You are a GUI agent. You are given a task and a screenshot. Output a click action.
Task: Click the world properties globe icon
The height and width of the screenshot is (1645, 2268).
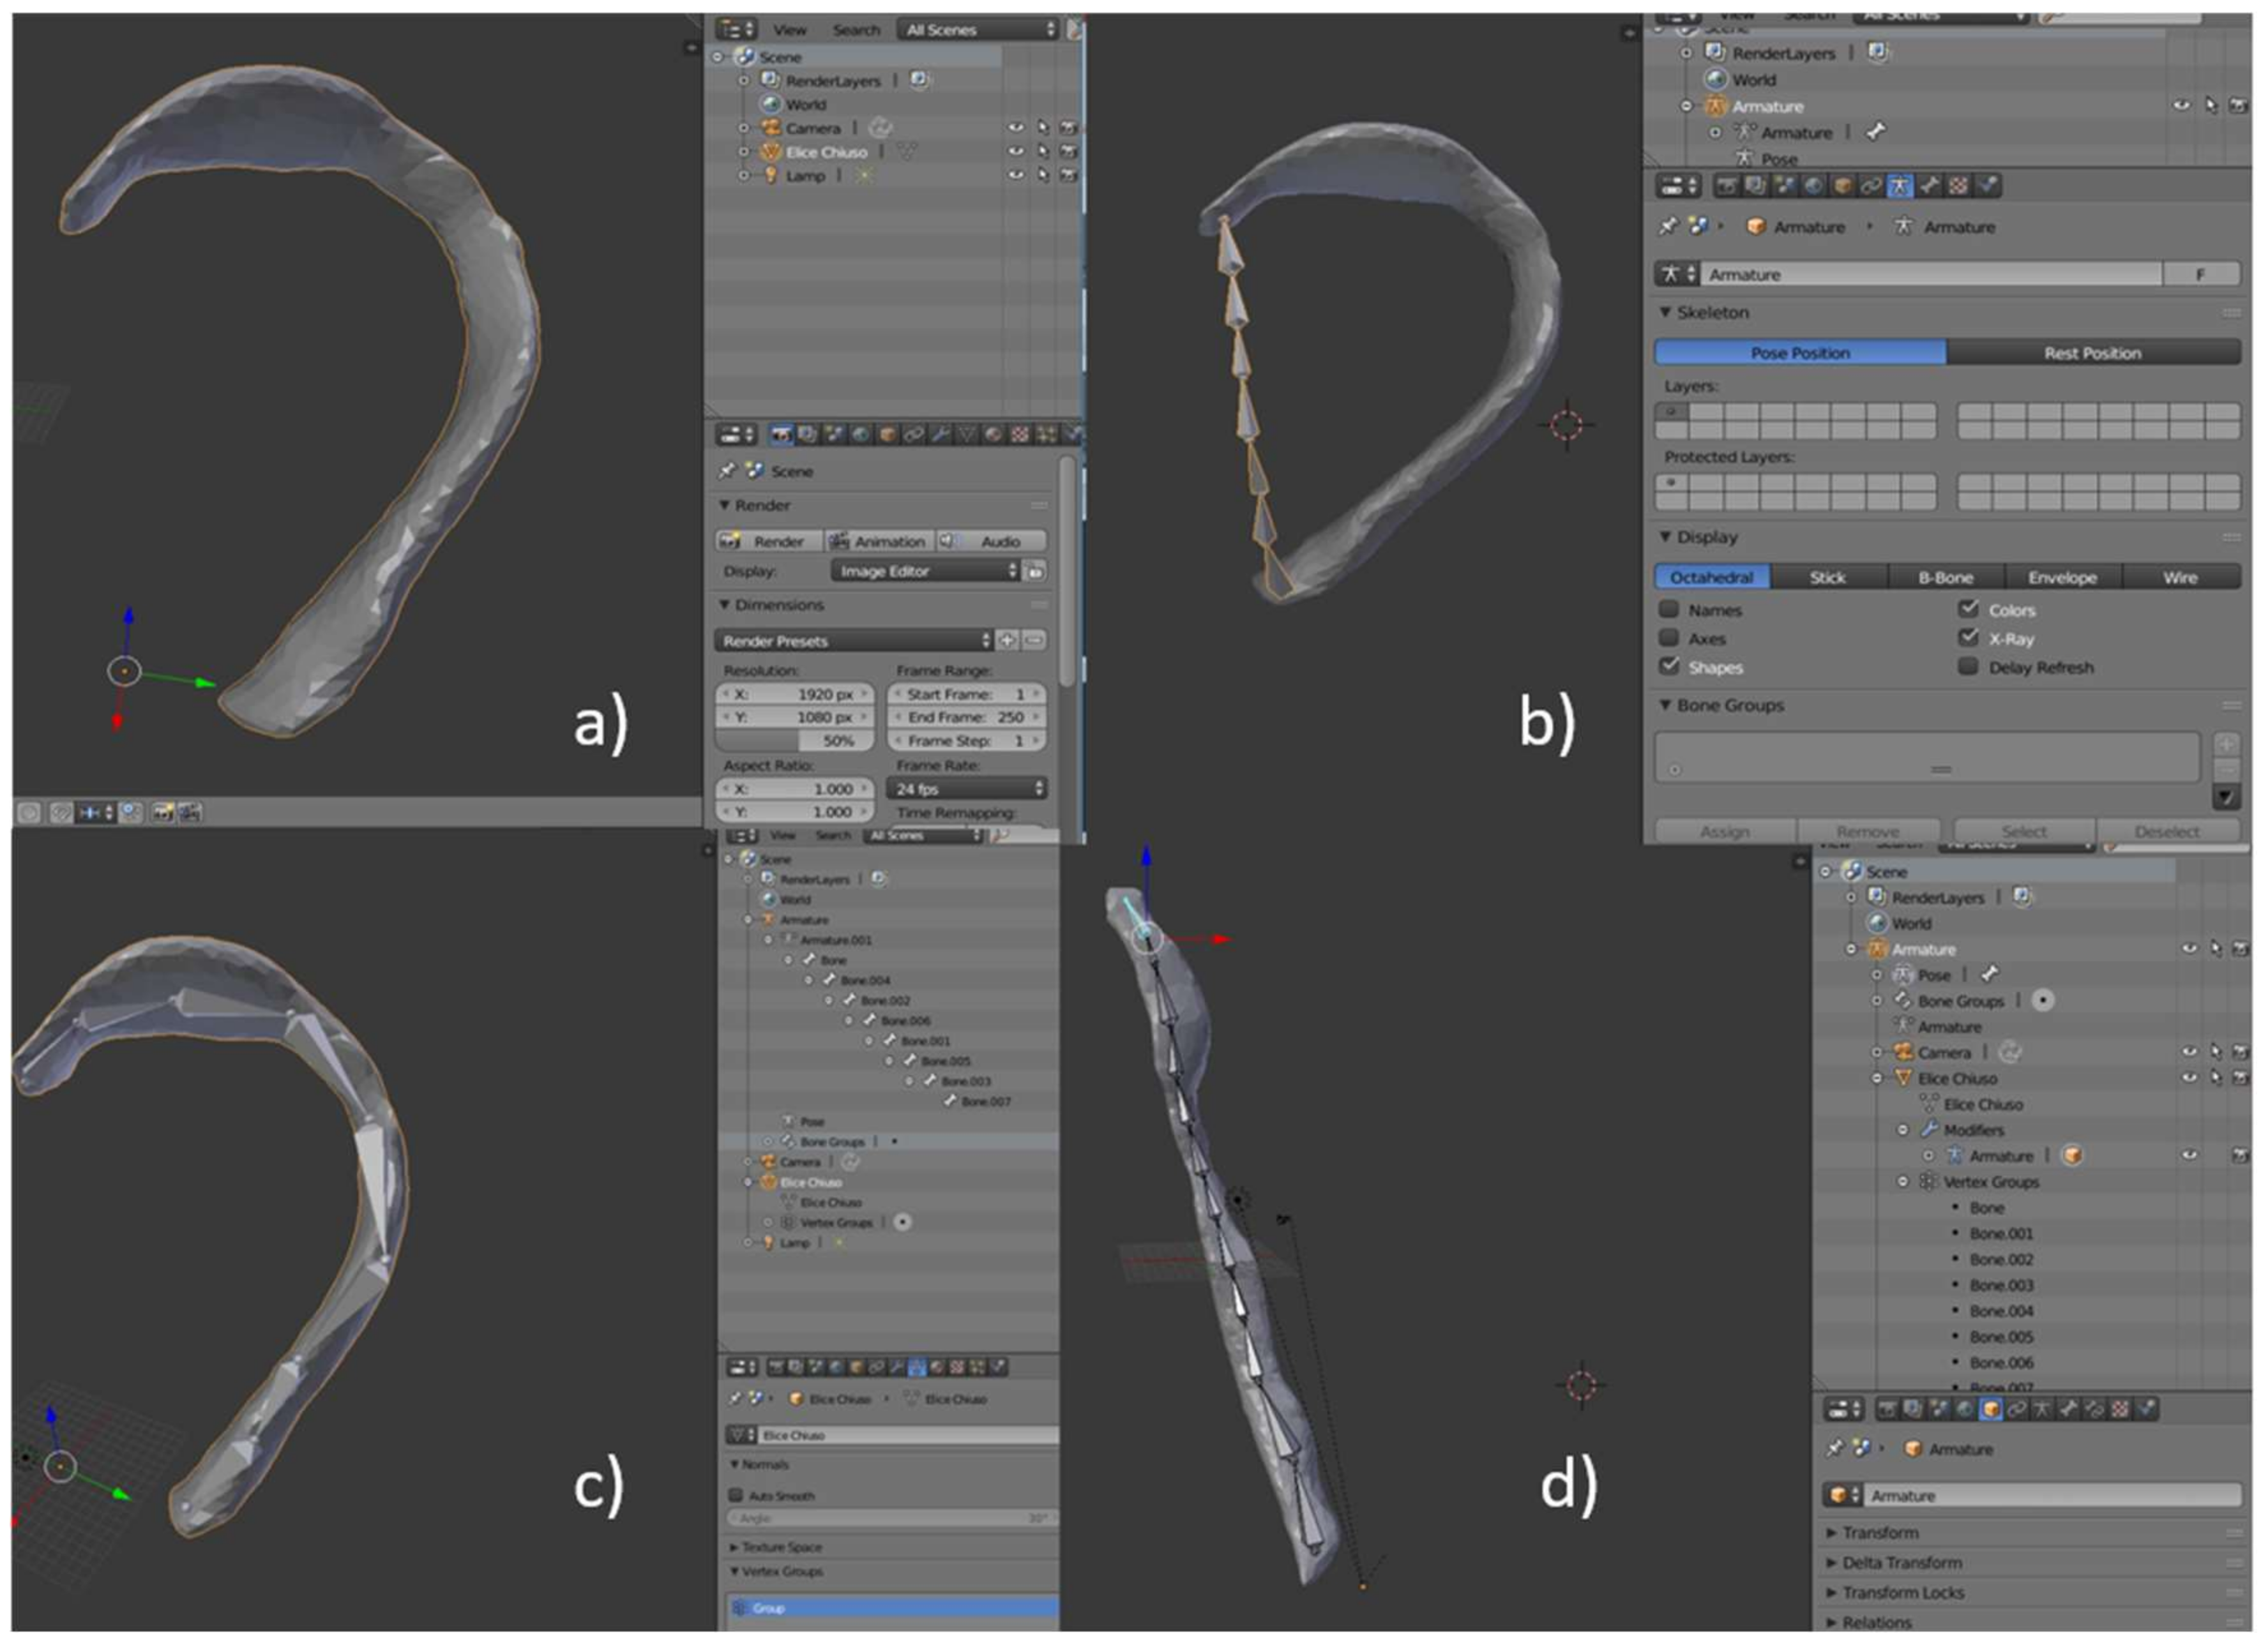pos(860,434)
